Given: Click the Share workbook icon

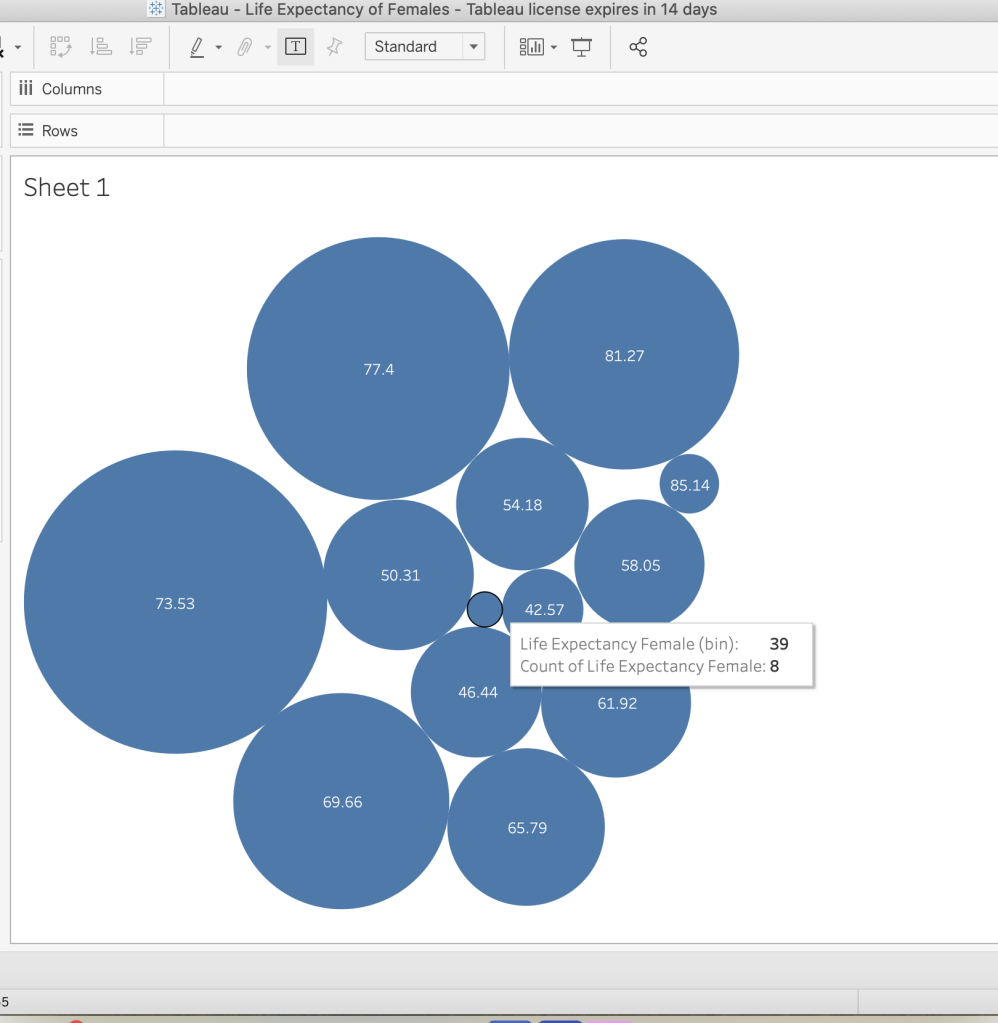Looking at the screenshot, I should coord(638,47).
